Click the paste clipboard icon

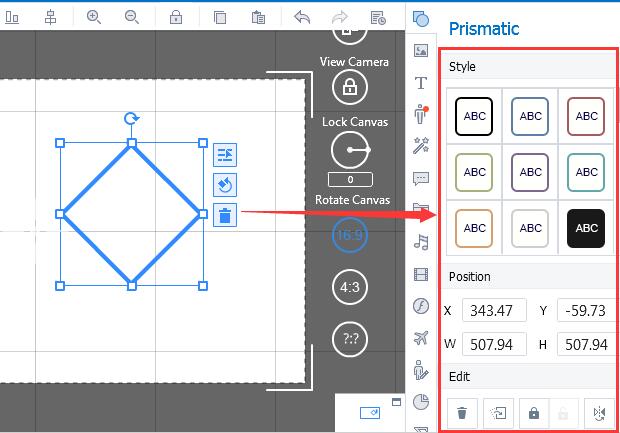[x=258, y=17]
